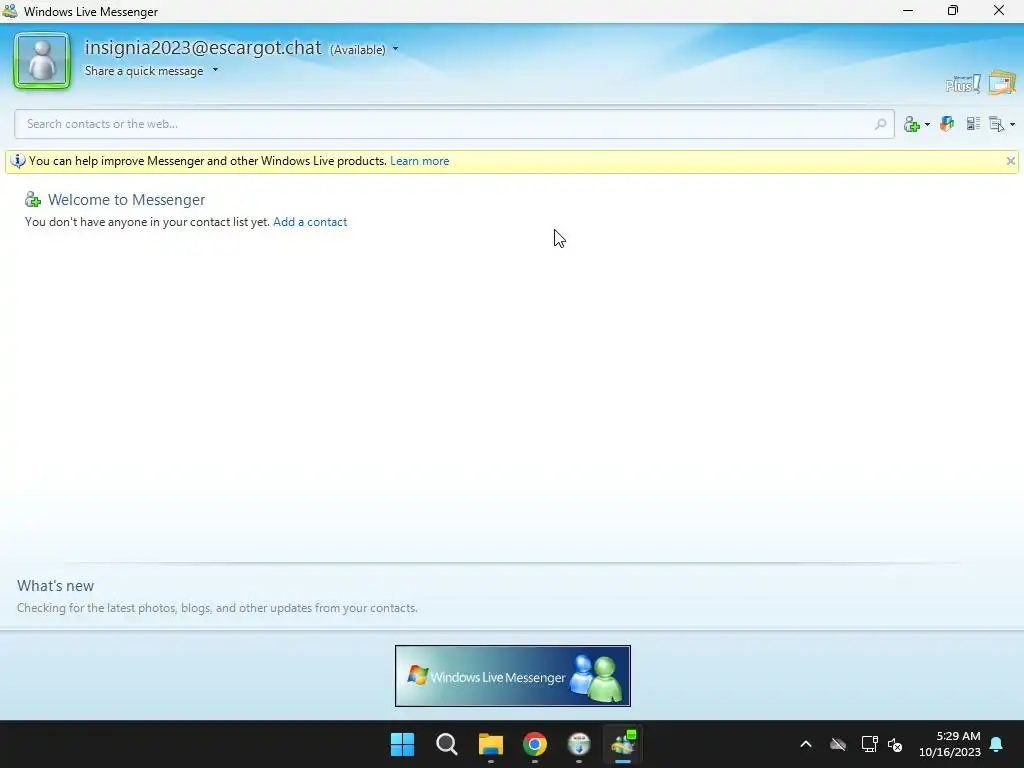Click the change scene window icon

tap(1002, 83)
